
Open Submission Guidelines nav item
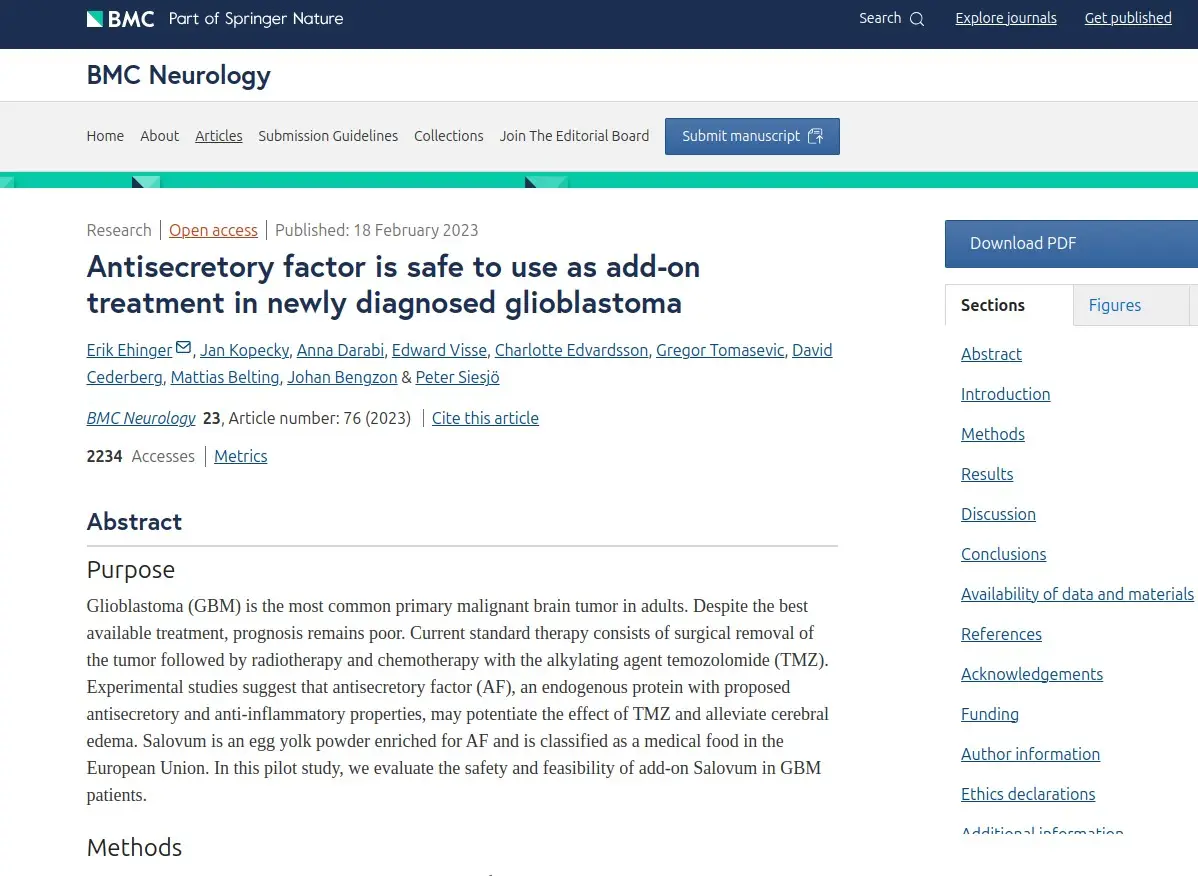coord(328,136)
